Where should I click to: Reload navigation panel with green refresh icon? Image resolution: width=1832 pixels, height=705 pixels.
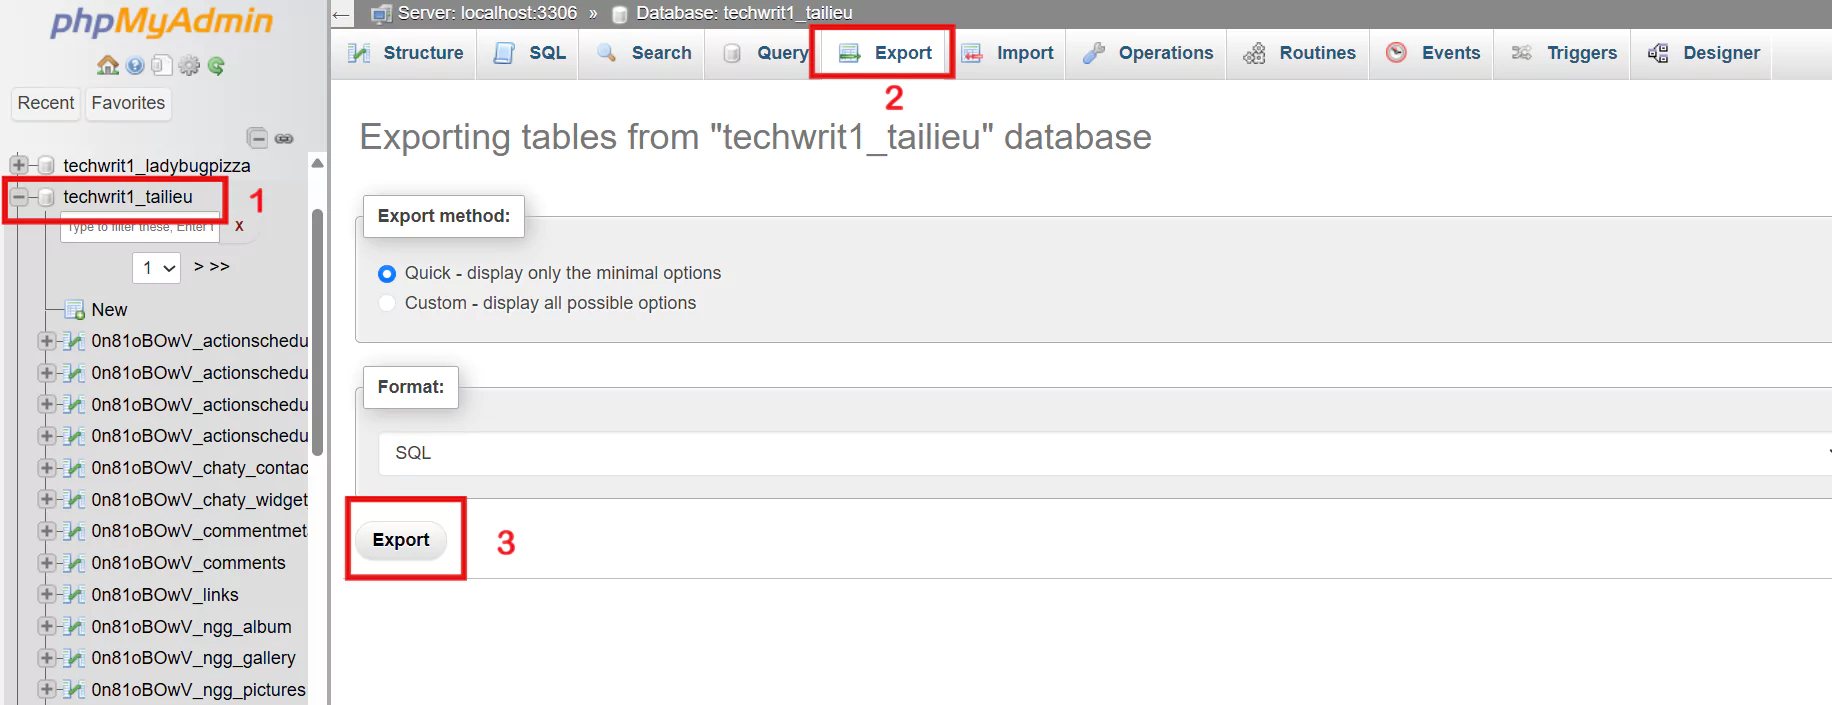[216, 66]
